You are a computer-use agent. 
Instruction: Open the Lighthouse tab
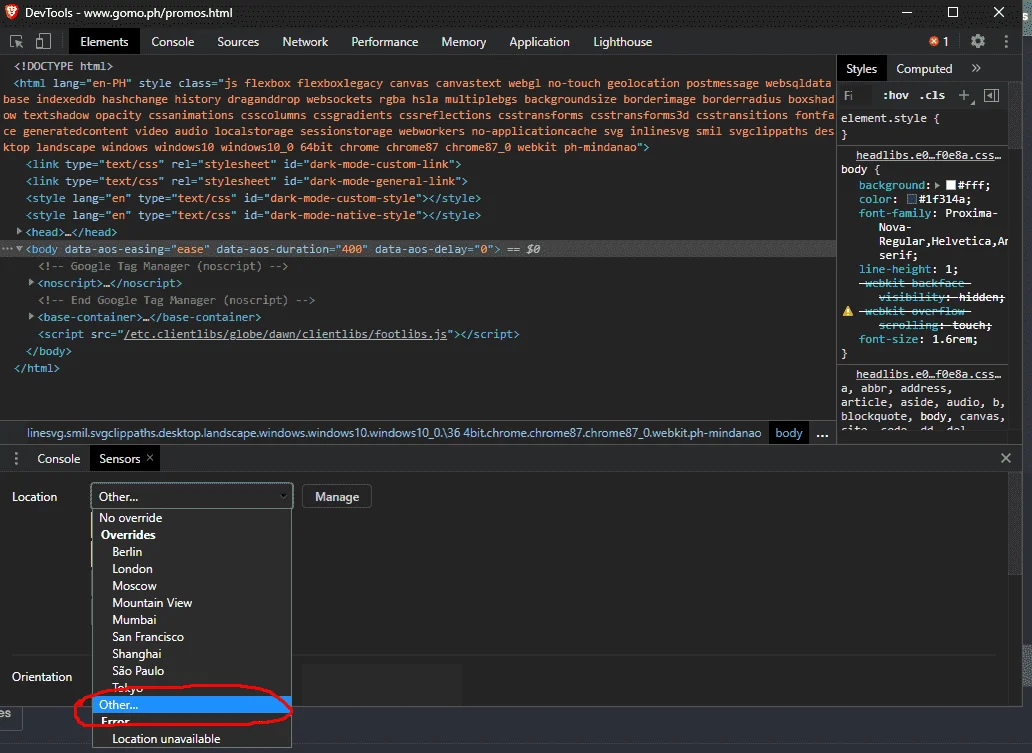(623, 41)
